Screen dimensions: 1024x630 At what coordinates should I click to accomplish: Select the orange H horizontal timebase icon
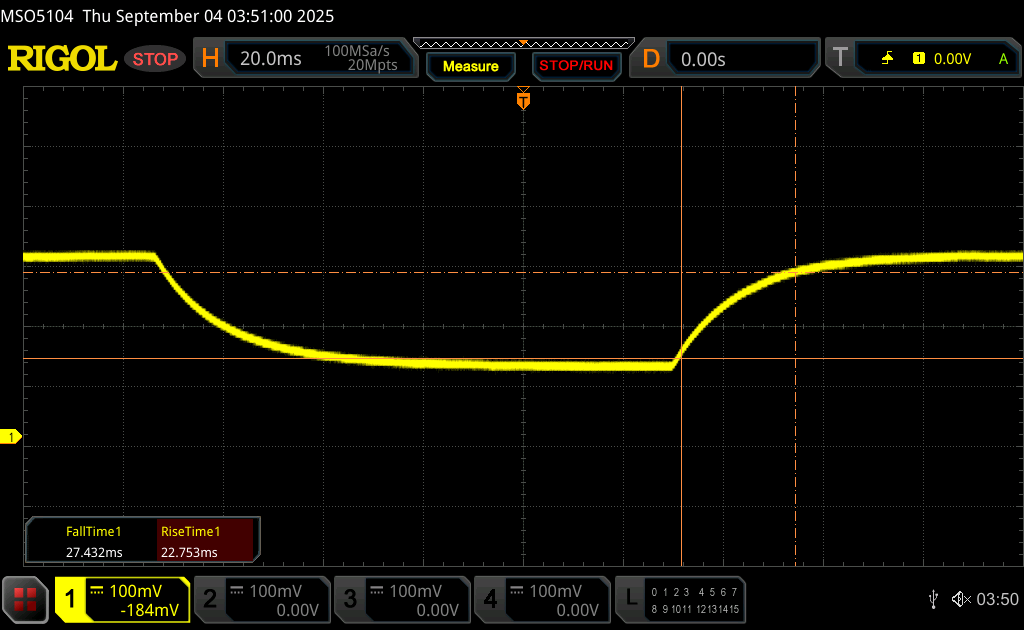210,59
